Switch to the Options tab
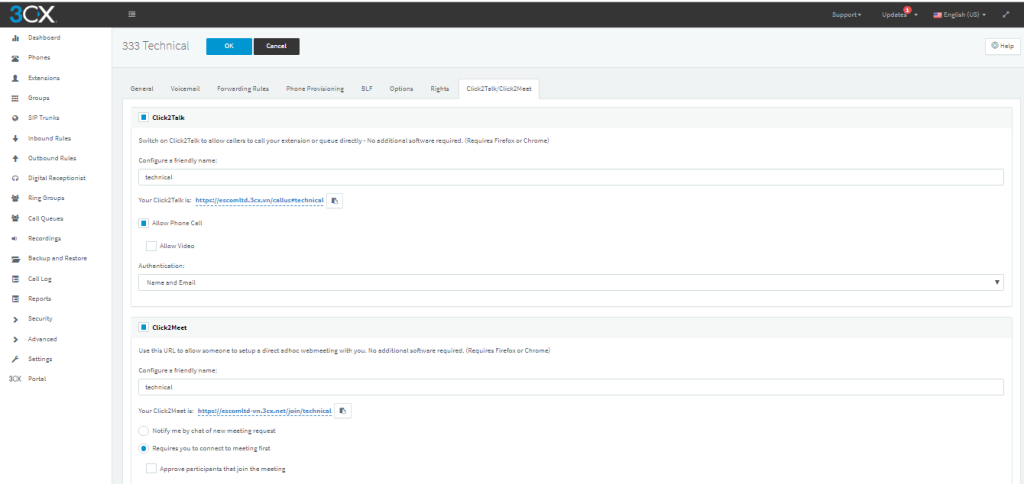 click(x=402, y=89)
